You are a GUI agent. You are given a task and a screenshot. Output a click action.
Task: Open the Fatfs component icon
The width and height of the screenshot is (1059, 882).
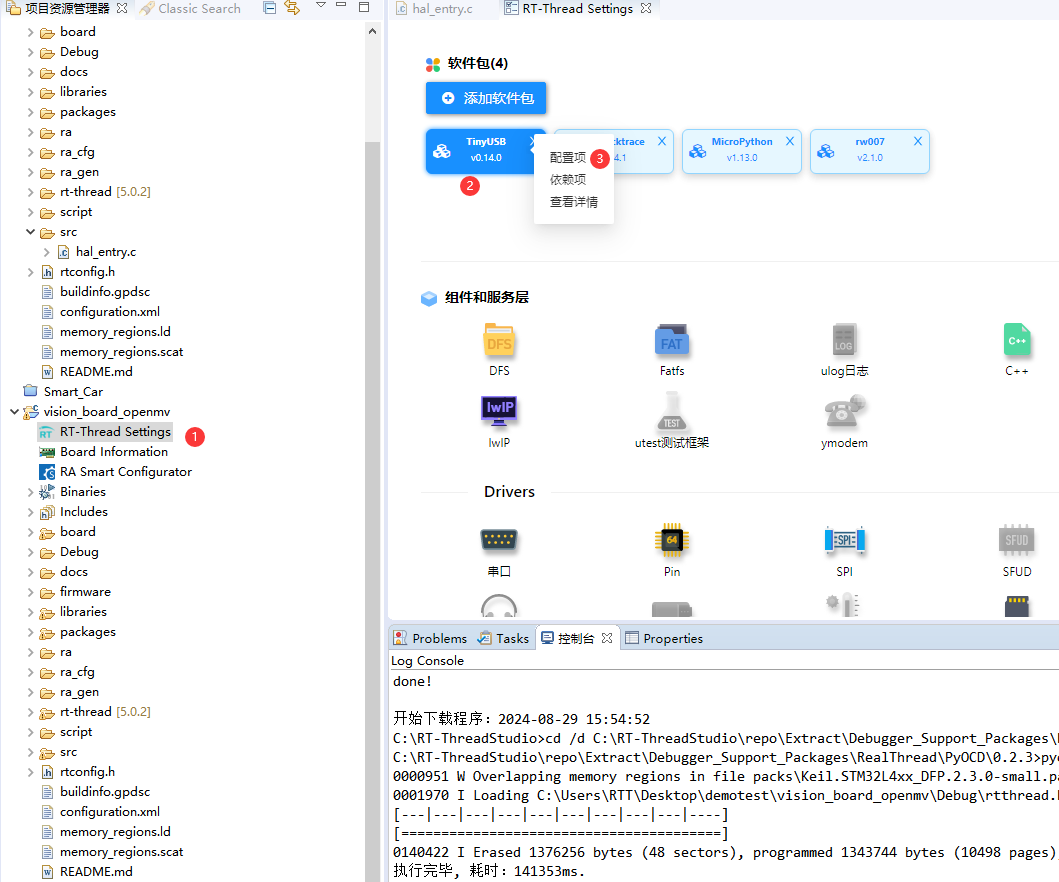pyautogui.click(x=671, y=340)
